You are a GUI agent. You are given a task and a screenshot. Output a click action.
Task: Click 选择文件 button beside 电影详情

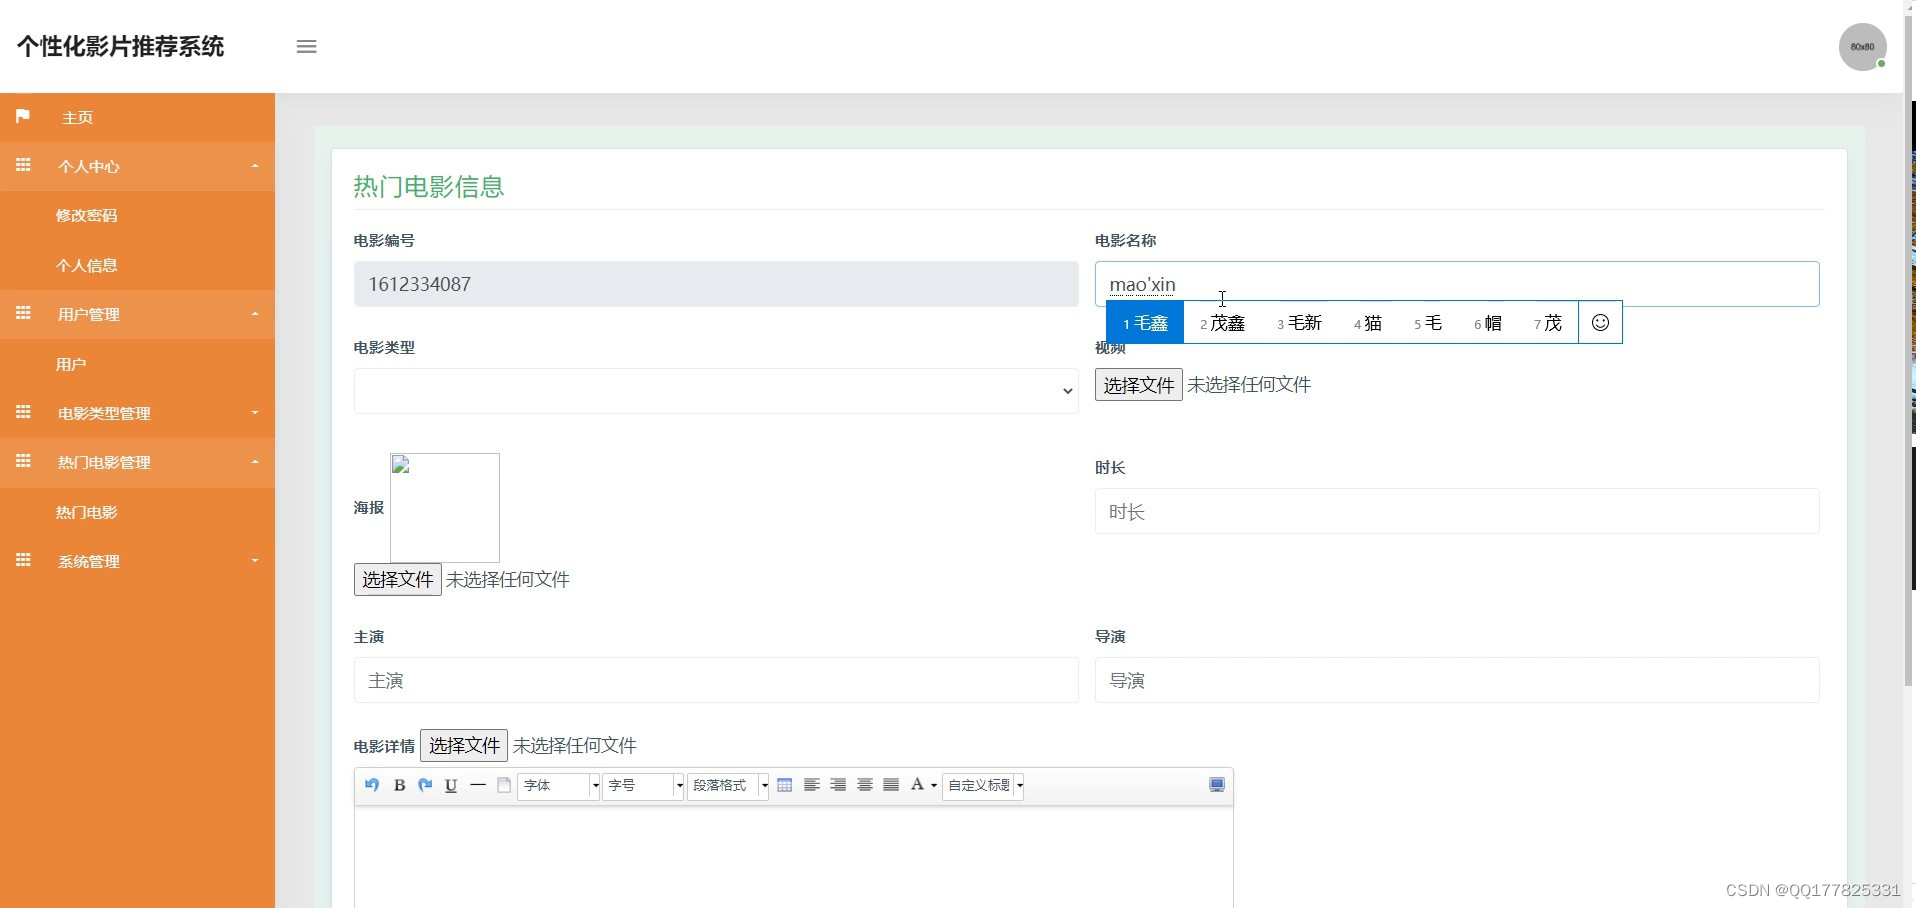pyautogui.click(x=464, y=745)
